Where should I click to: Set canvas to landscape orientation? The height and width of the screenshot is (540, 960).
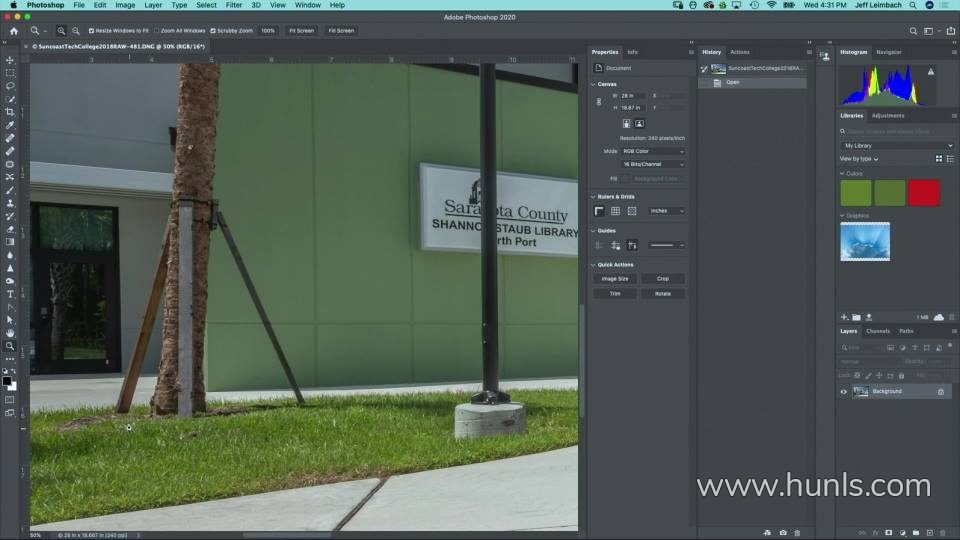(x=639, y=123)
